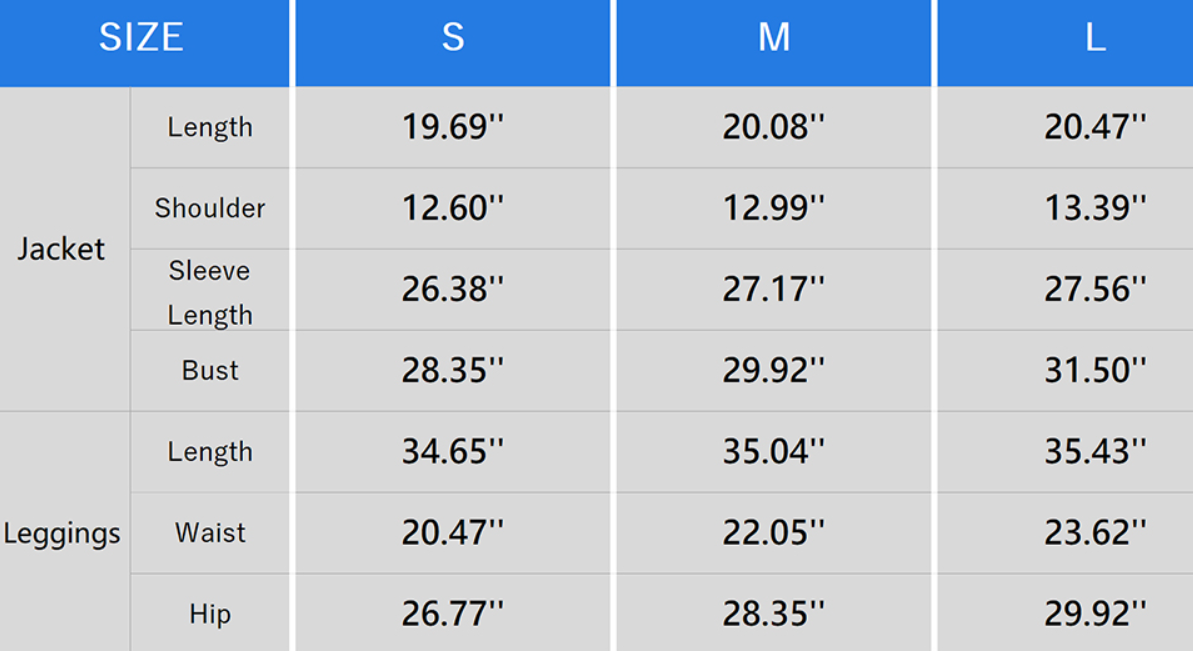The height and width of the screenshot is (651, 1193).
Task: Click the 23.62'' waist value for L
Action: 1095,533
